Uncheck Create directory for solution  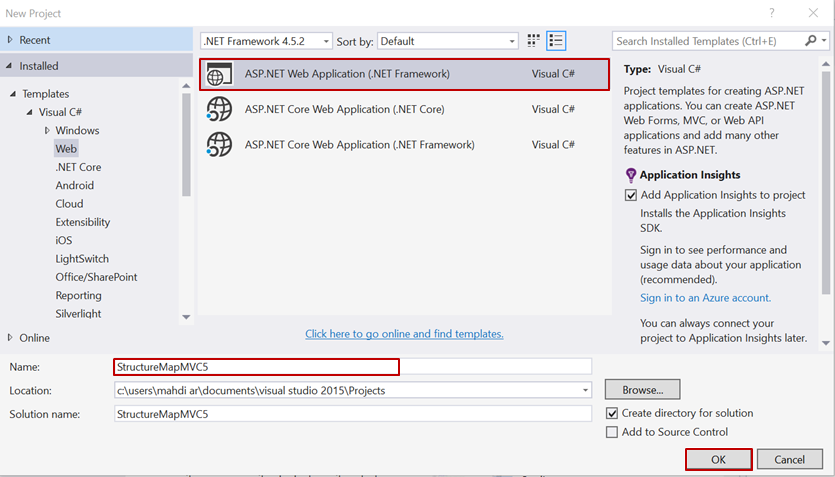click(612, 413)
